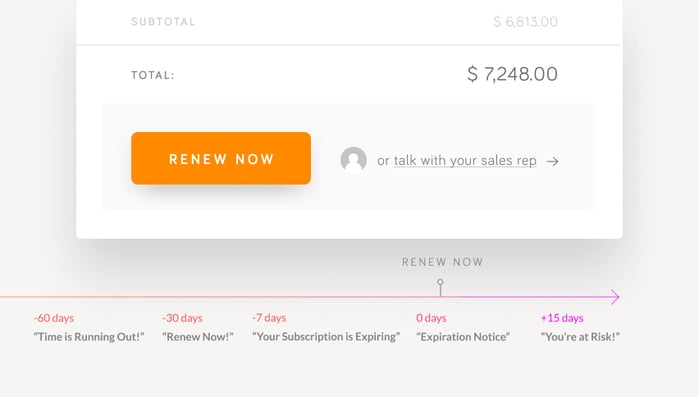Click the subtotal amount $ 6,813.00
This screenshot has width=699, height=397.
(x=526, y=21)
